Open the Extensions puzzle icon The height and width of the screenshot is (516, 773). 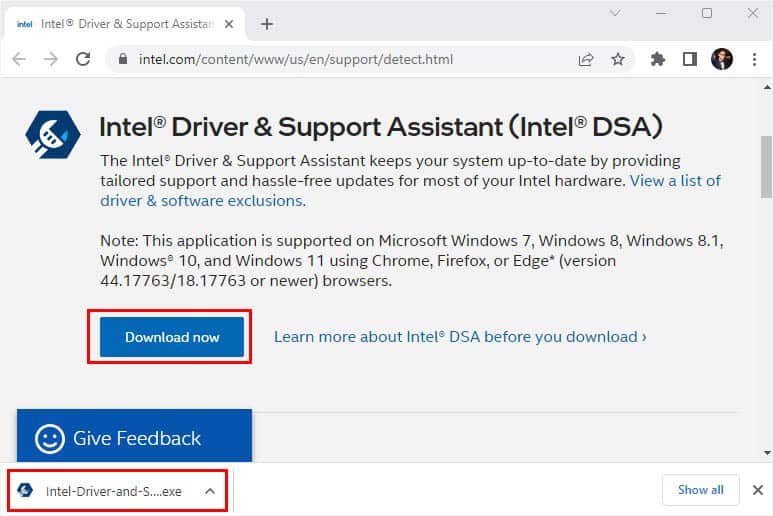(x=658, y=60)
